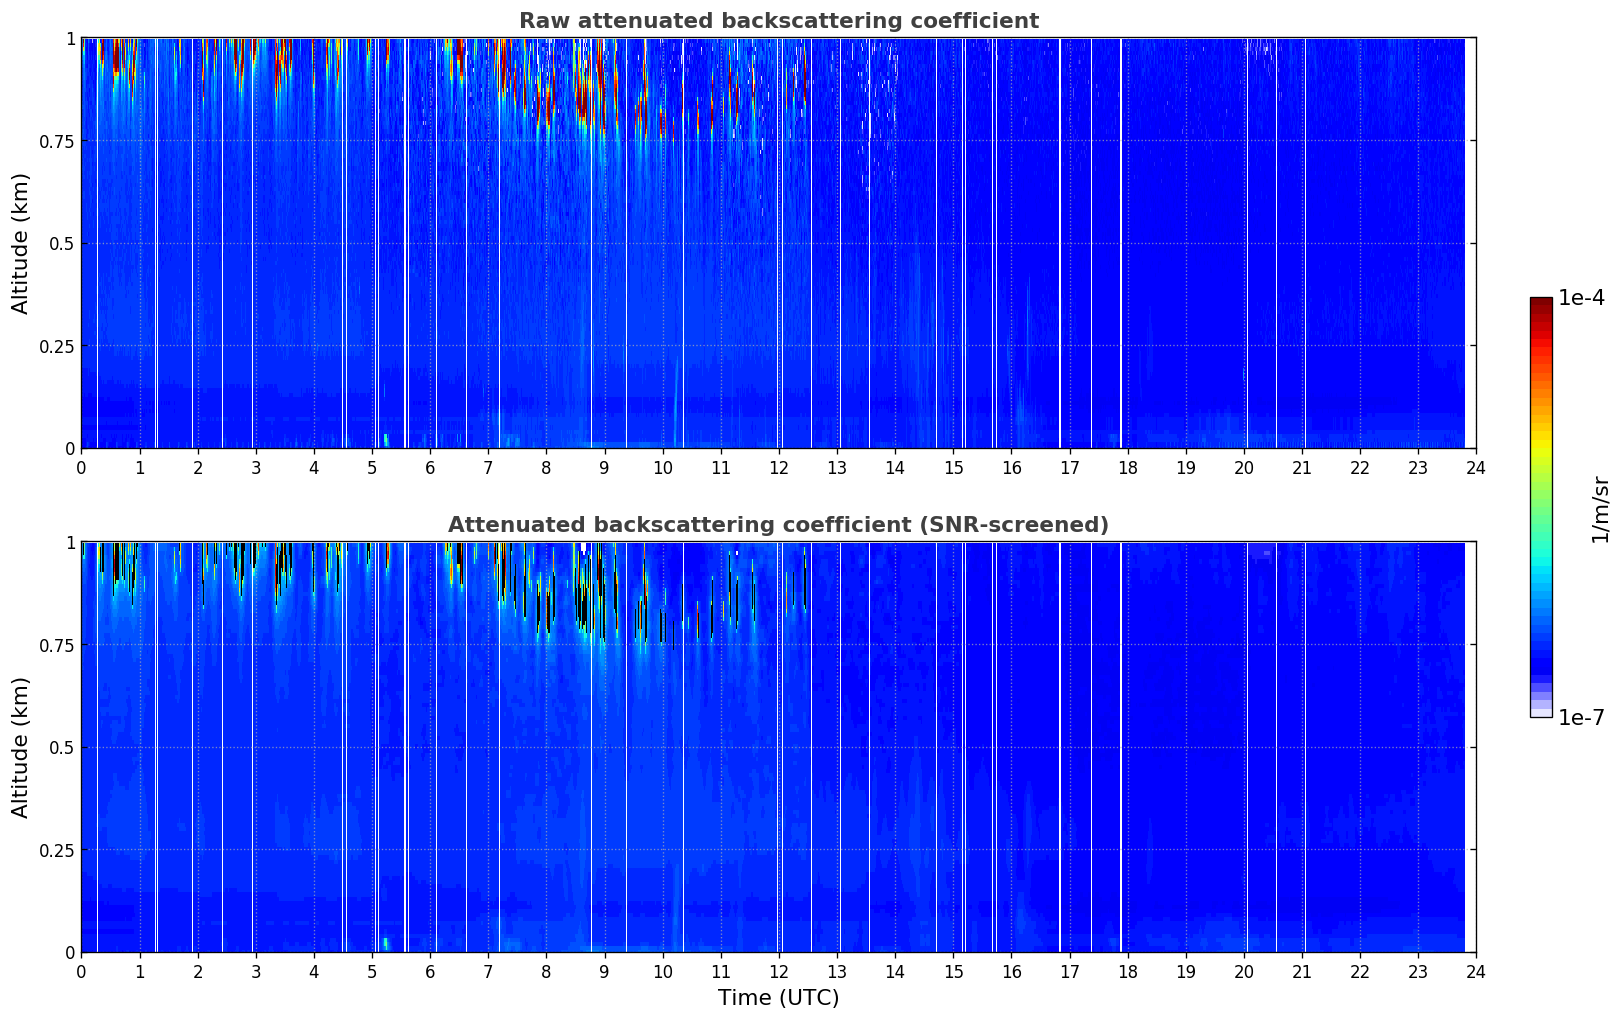
Task: Click the 'Raw attenuated backscattering coefficient' title
Action: pyautogui.click(x=778, y=21)
